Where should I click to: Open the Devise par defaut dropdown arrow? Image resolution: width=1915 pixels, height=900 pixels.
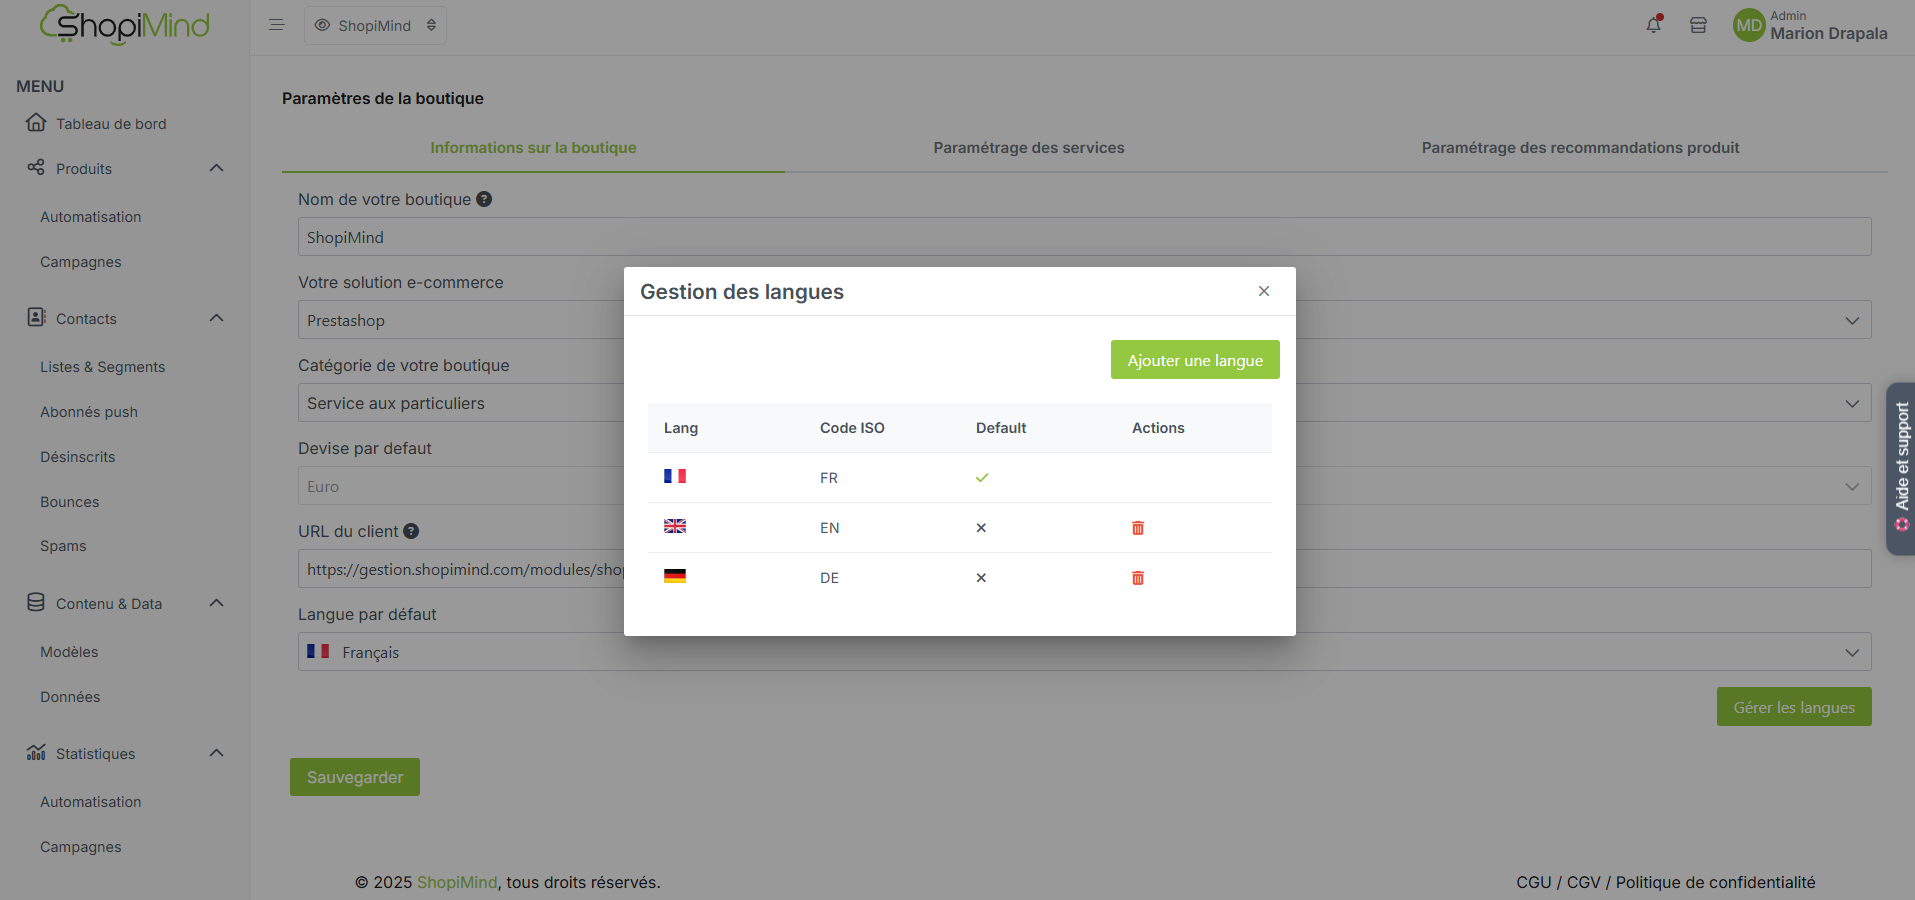1852,486
